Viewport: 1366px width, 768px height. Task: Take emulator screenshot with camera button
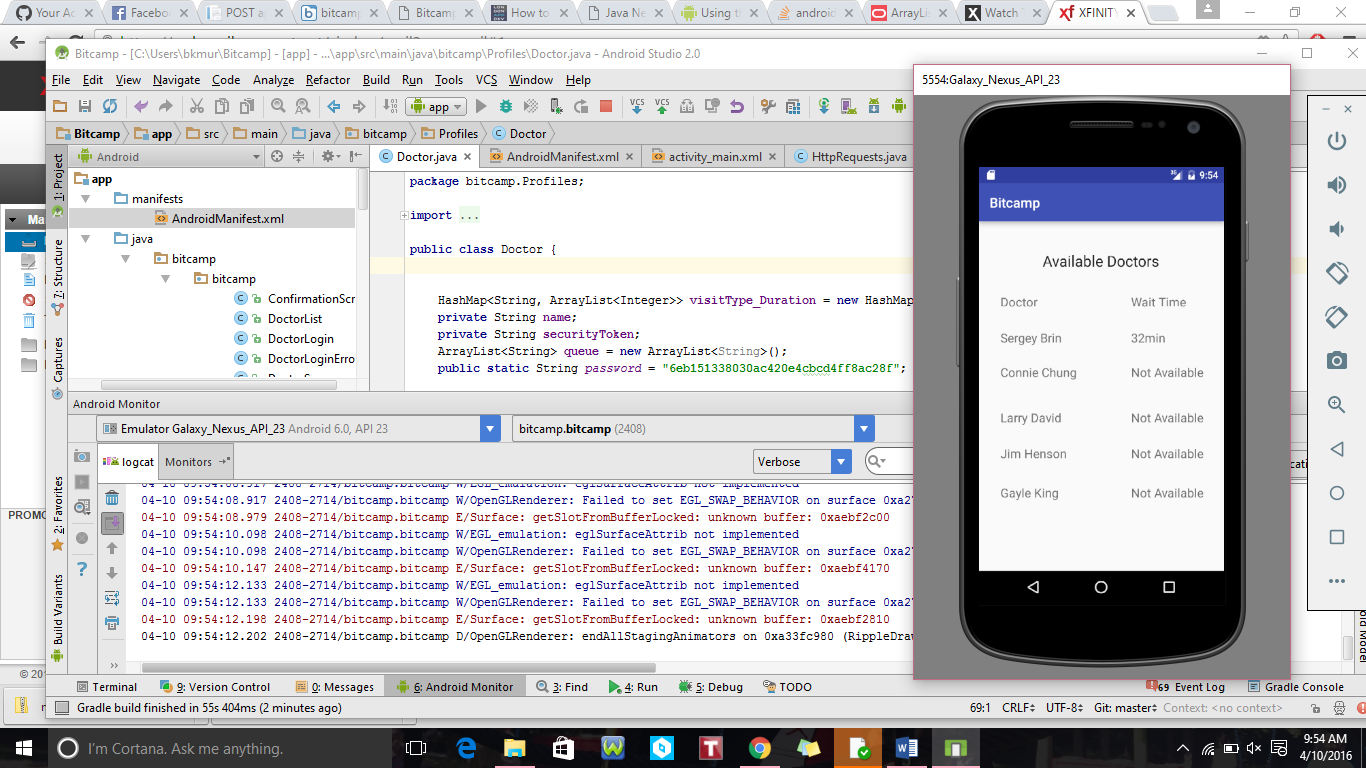[x=1336, y=360]
